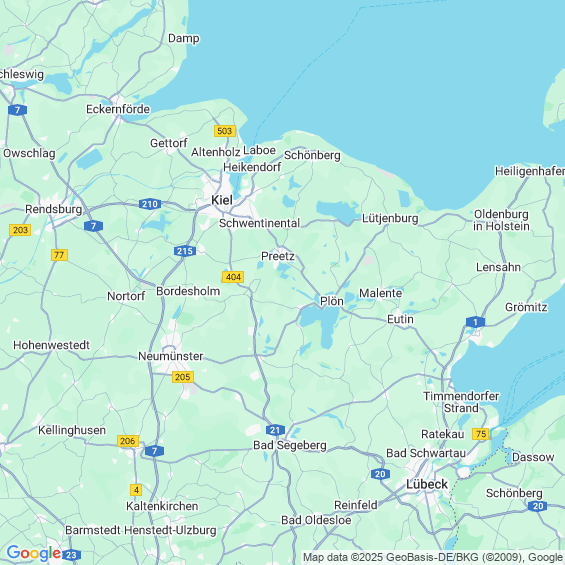Click the 205 road shield below Neumünster

click(x=183, y=377)
